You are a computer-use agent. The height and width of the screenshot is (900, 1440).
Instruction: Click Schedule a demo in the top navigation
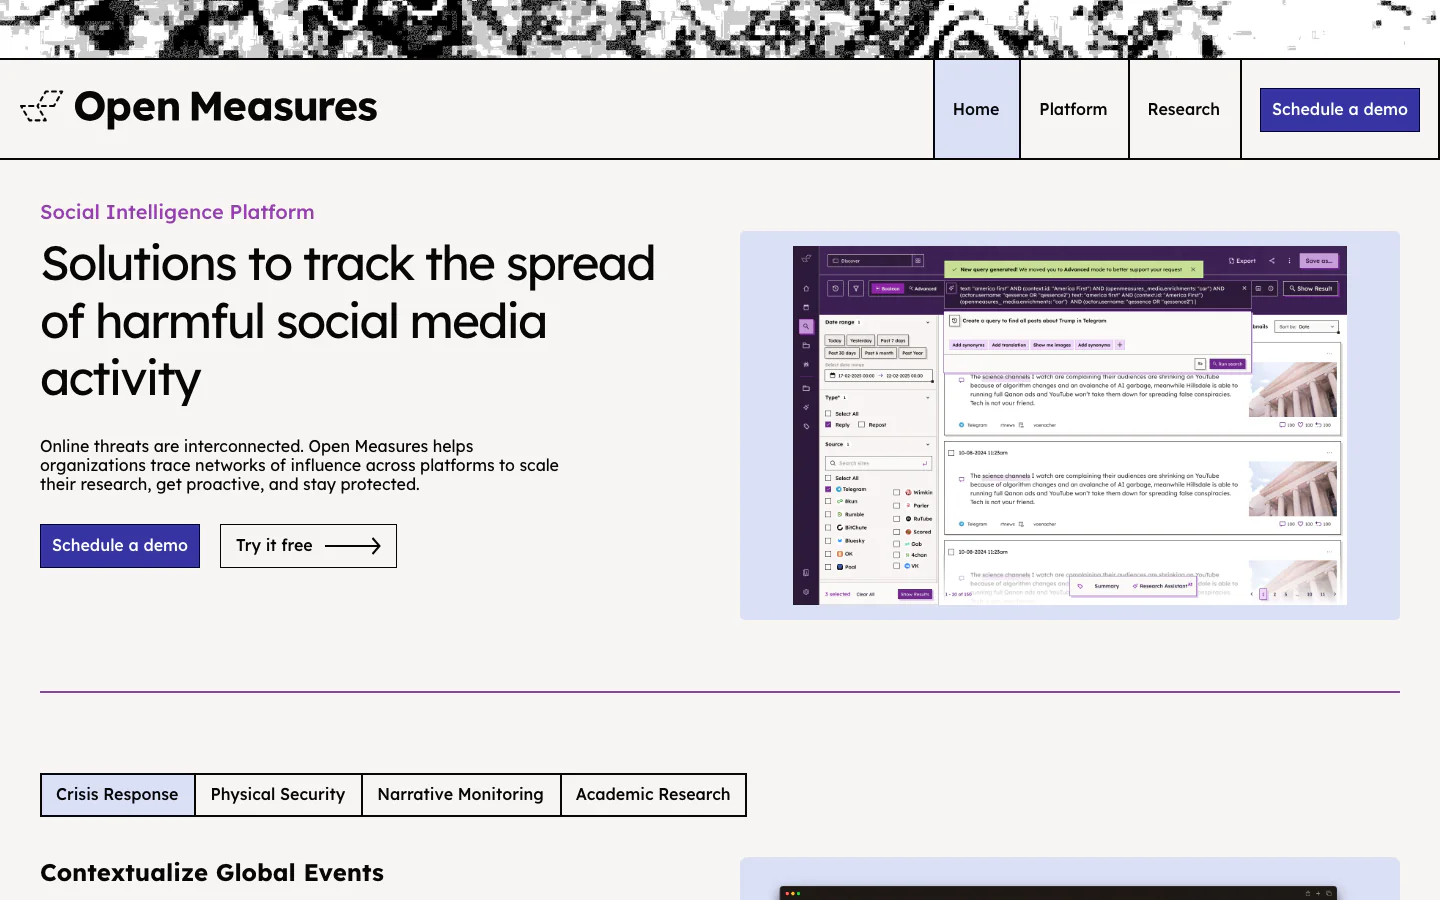pyautogui.click(x=1340, y=109)
